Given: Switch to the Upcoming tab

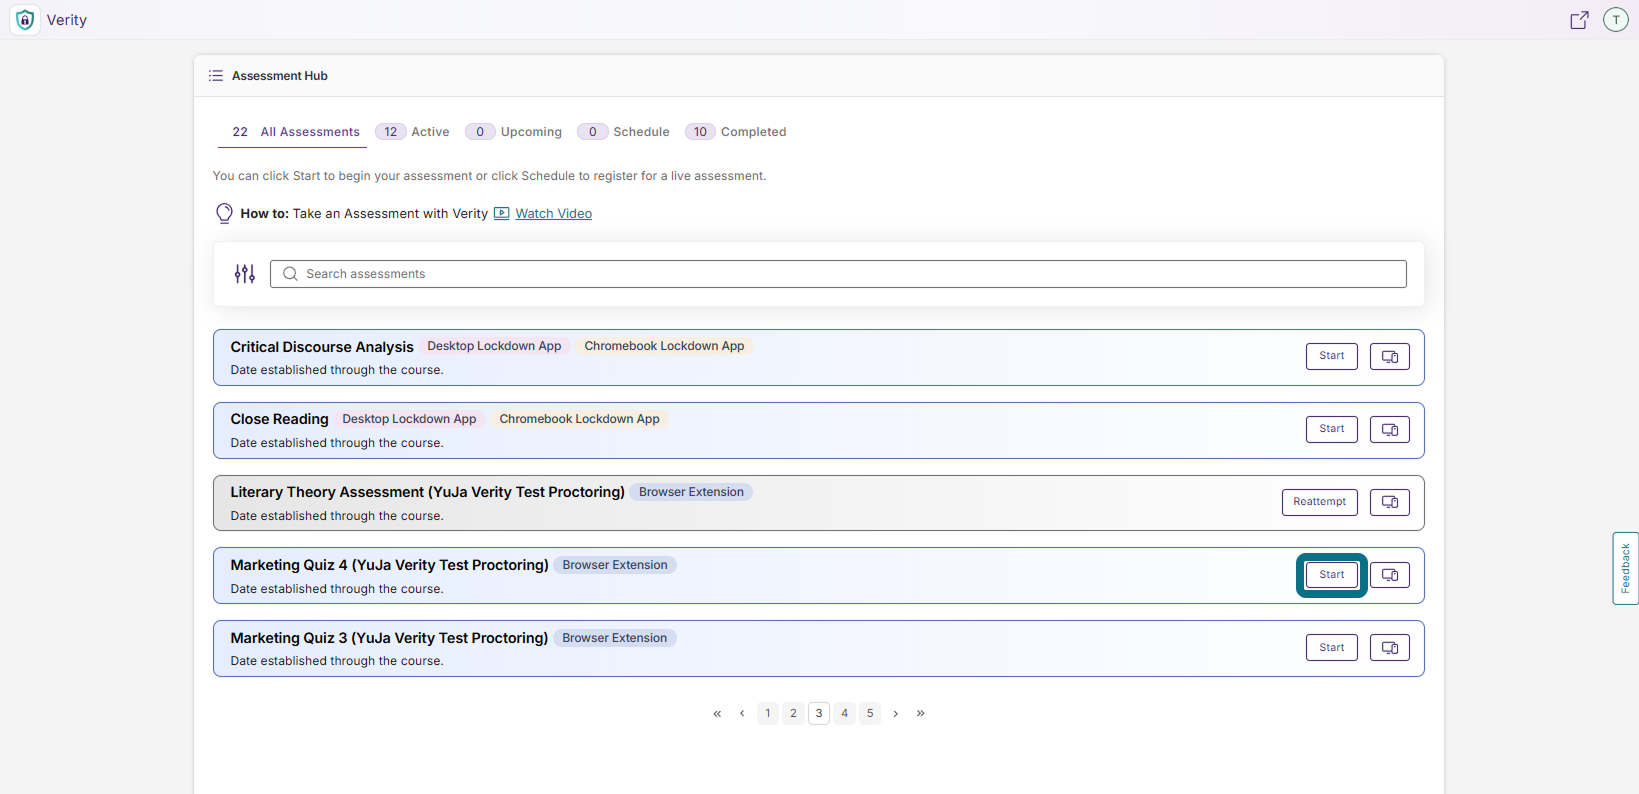Looking at the screenshot, I should tap(513, 132).
